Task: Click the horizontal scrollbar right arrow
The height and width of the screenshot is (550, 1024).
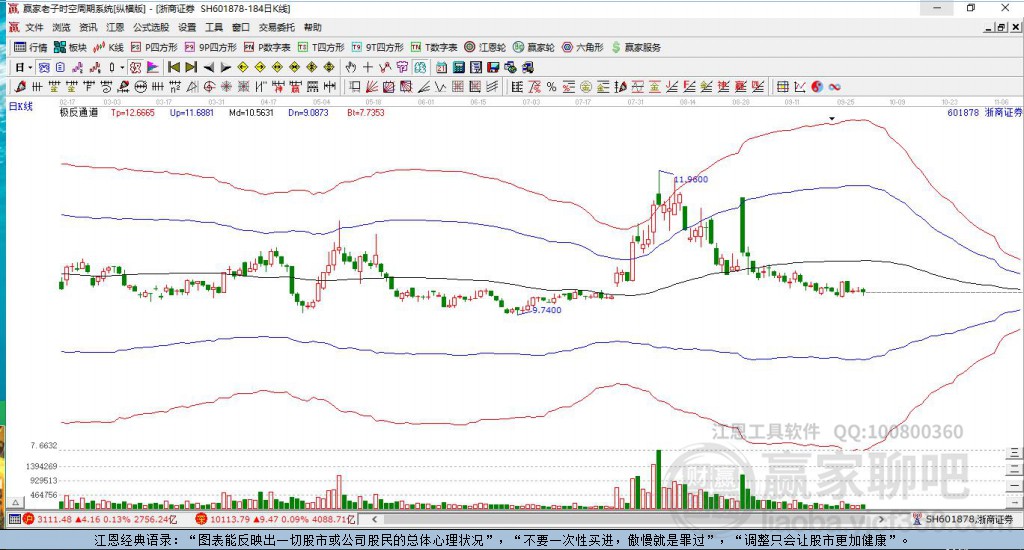Action: point(881,519)
